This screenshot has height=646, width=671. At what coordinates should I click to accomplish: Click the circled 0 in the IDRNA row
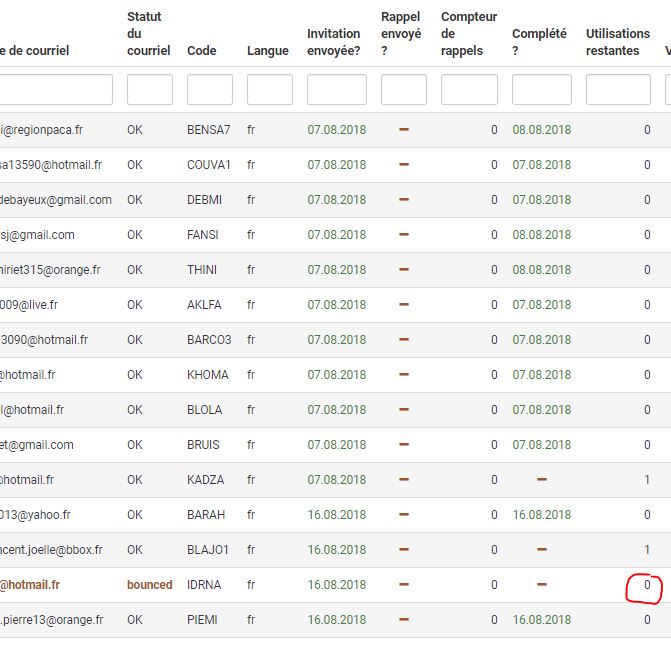(647, 586)
